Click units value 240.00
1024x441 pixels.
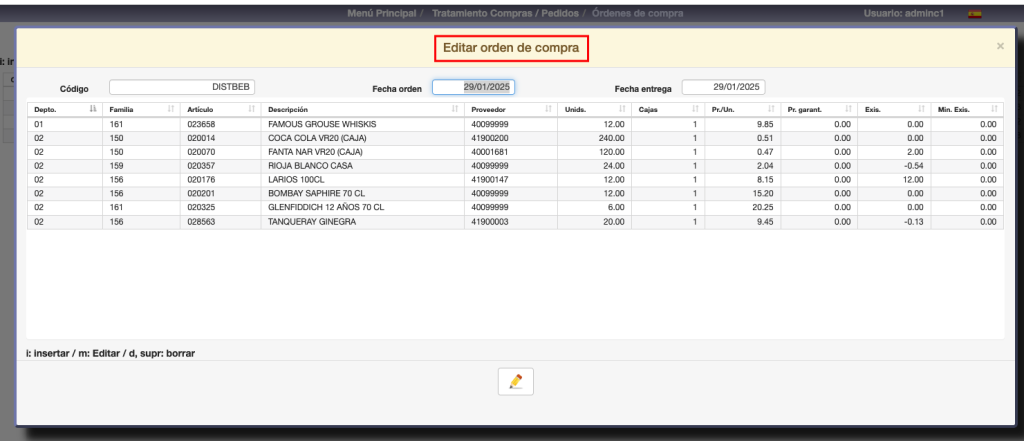click(611, 138)
